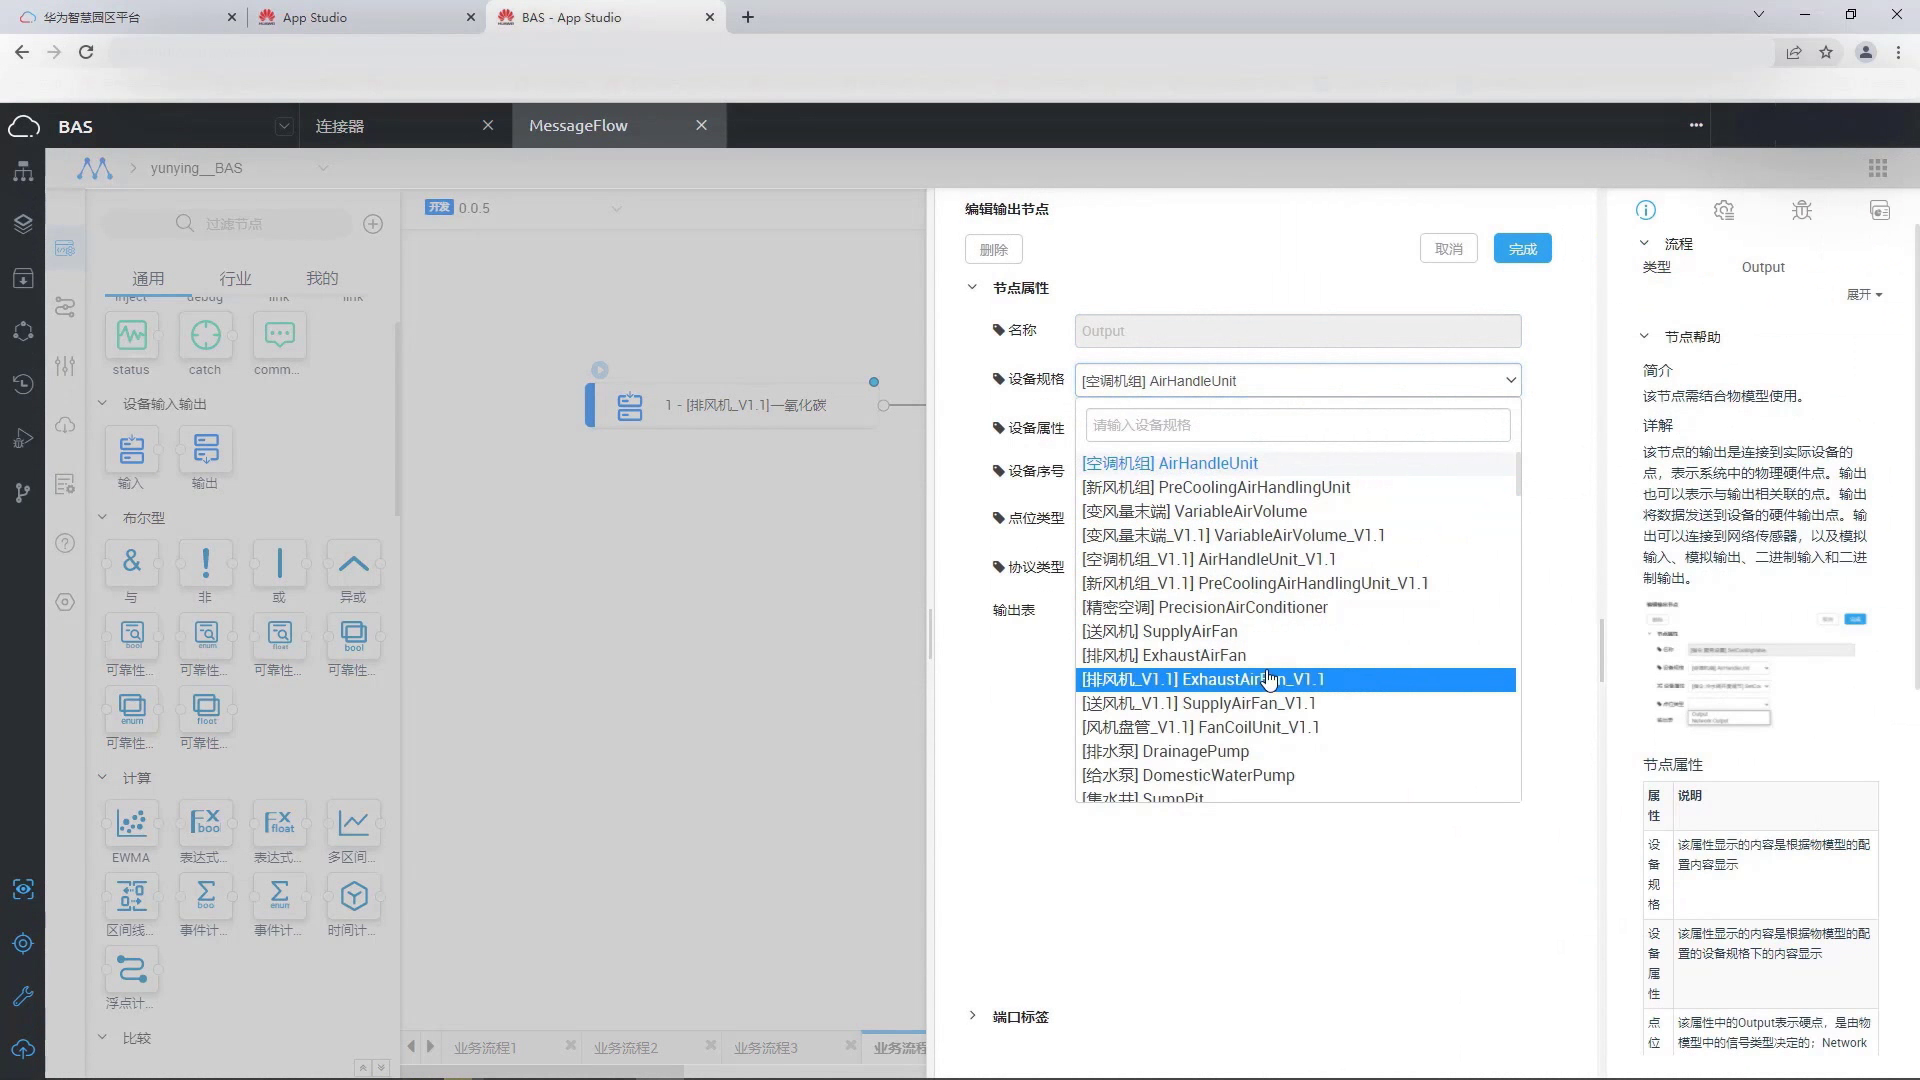Click the 多区间 chart node icon
Screen dimensions: 1920x1080
[353, 823]
